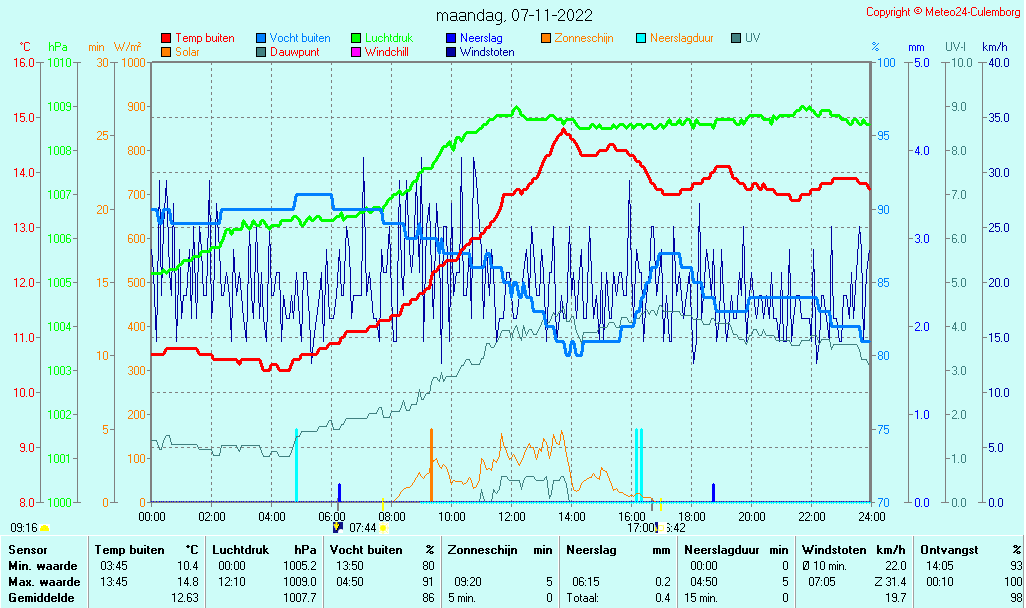Click the Copyright Meteo24-Culemborg text
This screenshot has width=1026, height=608.
(x=943, y=12)
